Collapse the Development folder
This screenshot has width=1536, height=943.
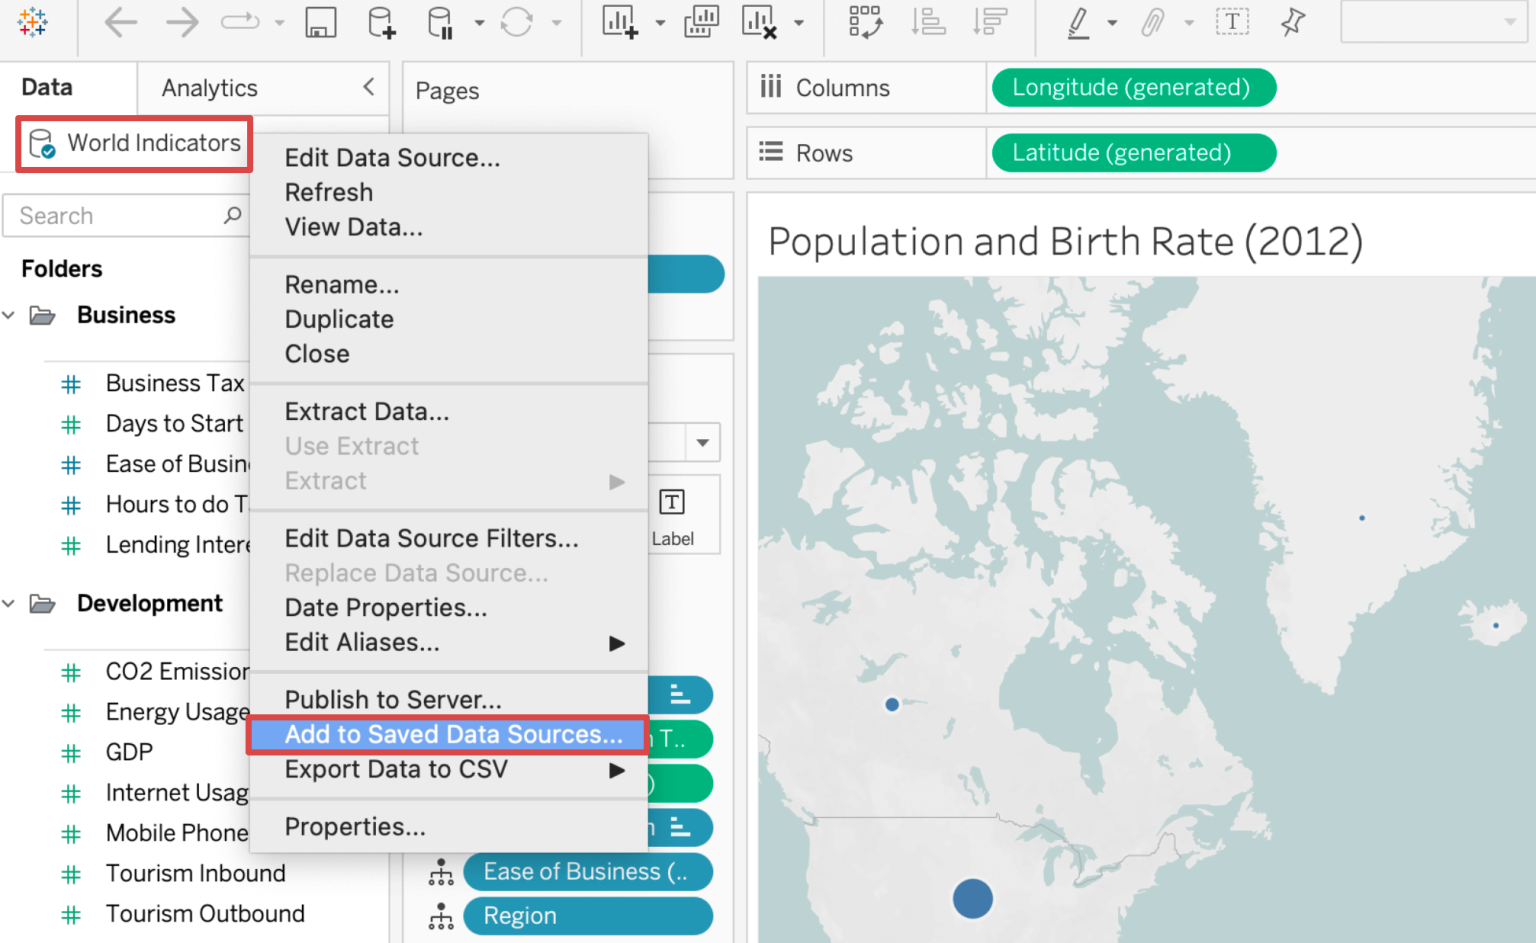click(10, 602)
